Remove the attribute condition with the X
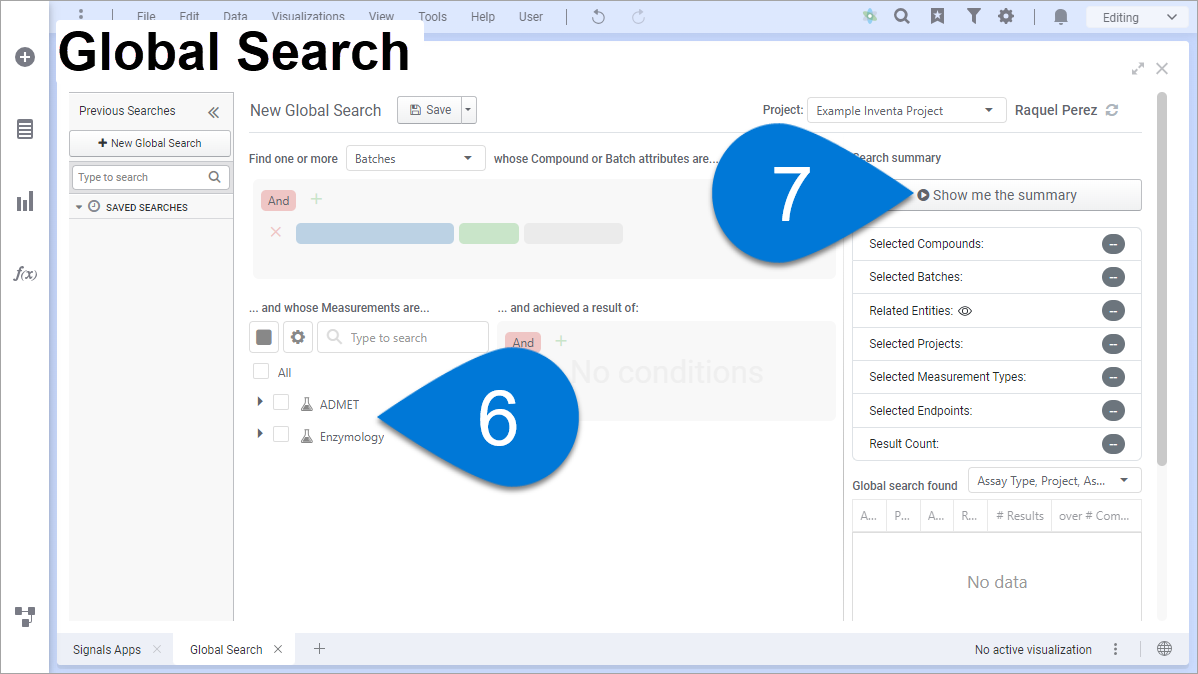 (x=276, y=232)
